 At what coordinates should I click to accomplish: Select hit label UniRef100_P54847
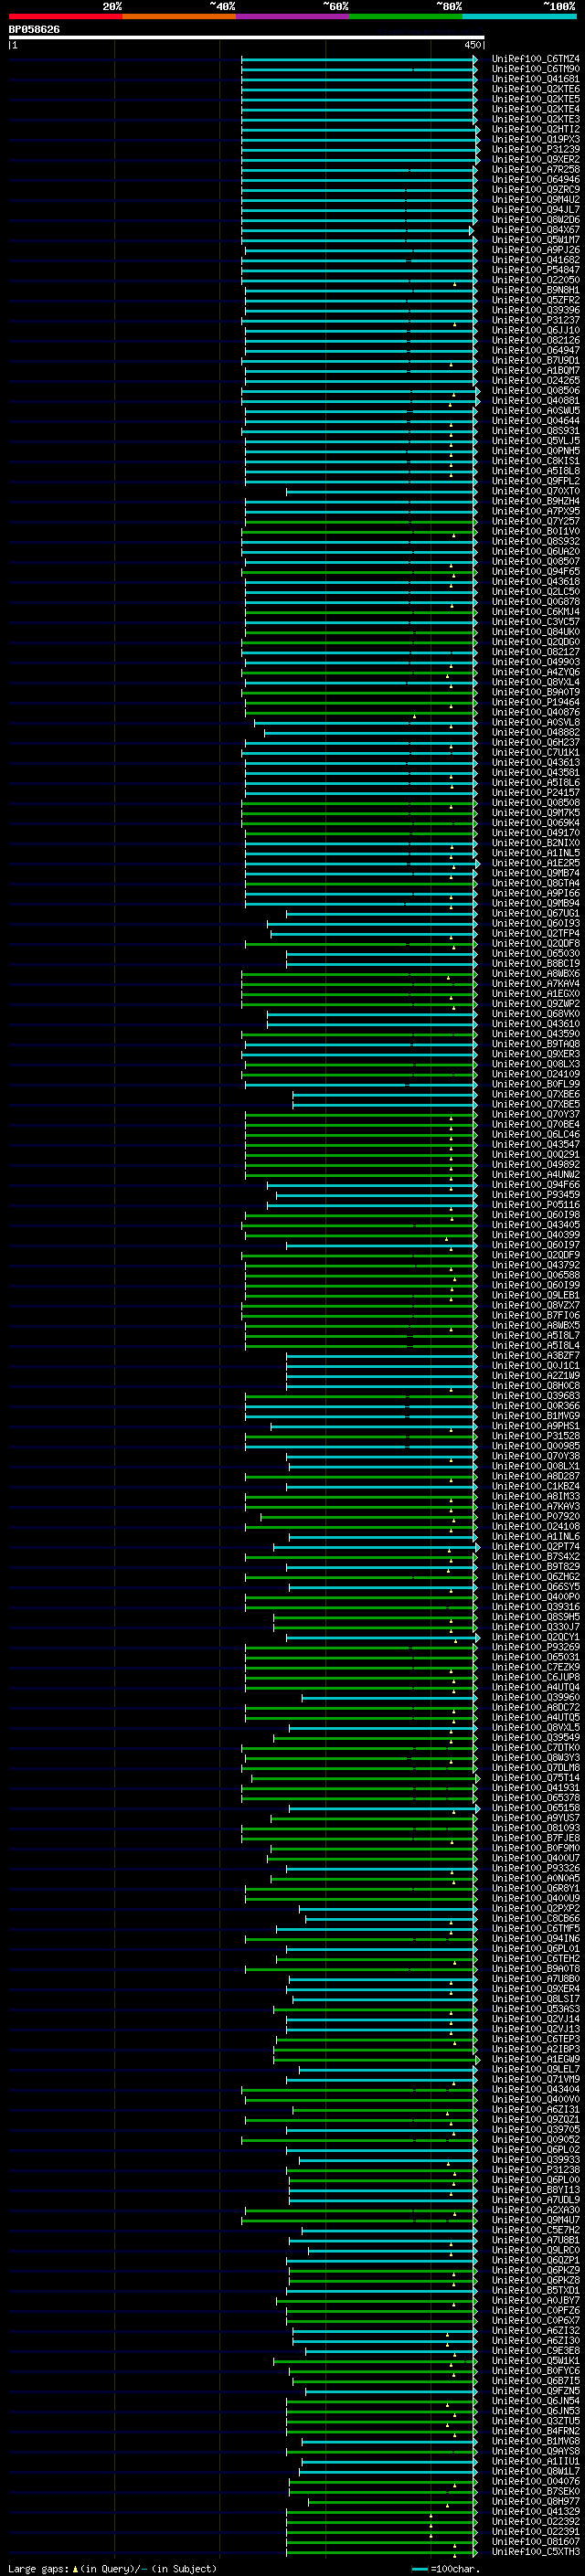535,270
